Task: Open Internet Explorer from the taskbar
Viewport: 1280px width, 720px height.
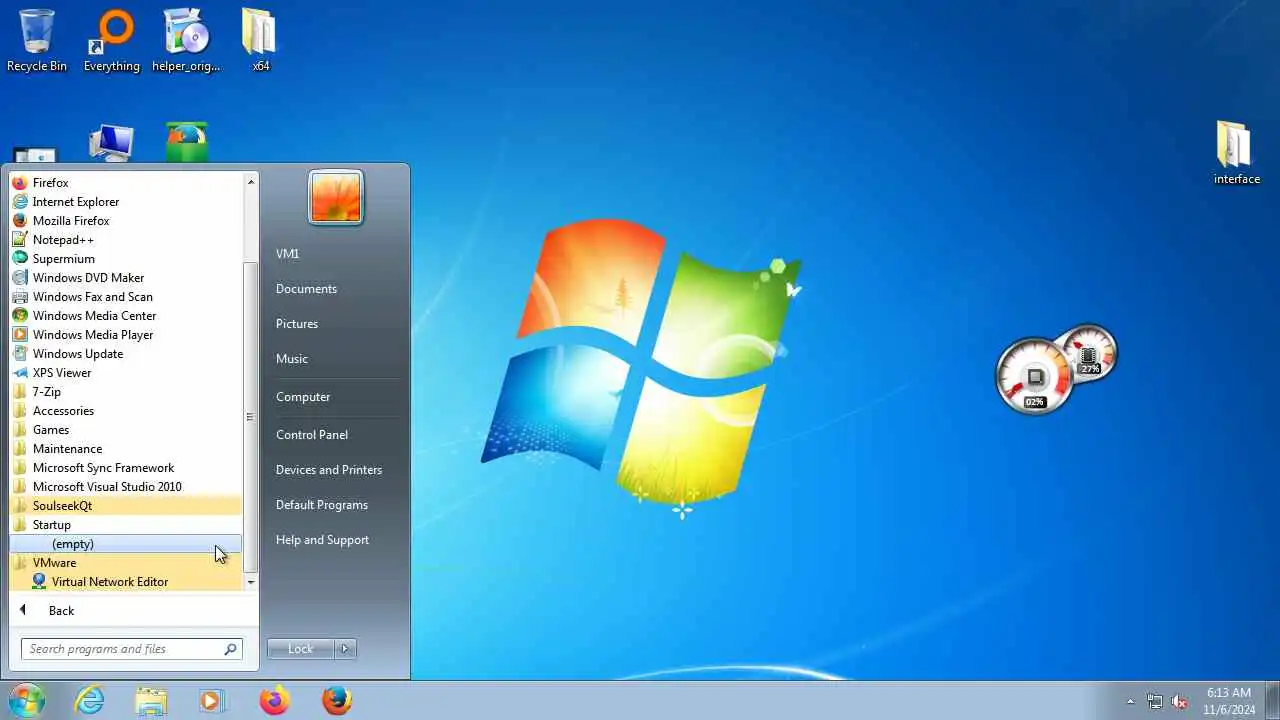Action: pos(90,700)
